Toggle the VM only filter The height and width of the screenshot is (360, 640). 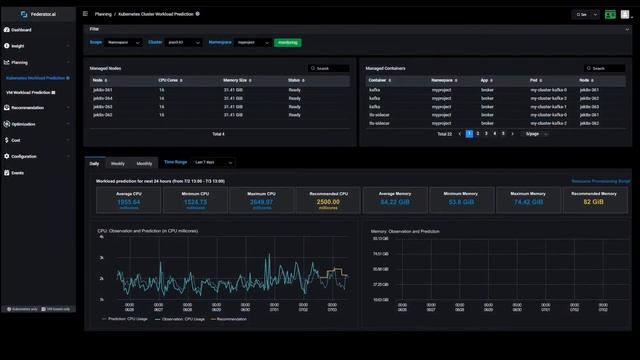pos(56,309)
